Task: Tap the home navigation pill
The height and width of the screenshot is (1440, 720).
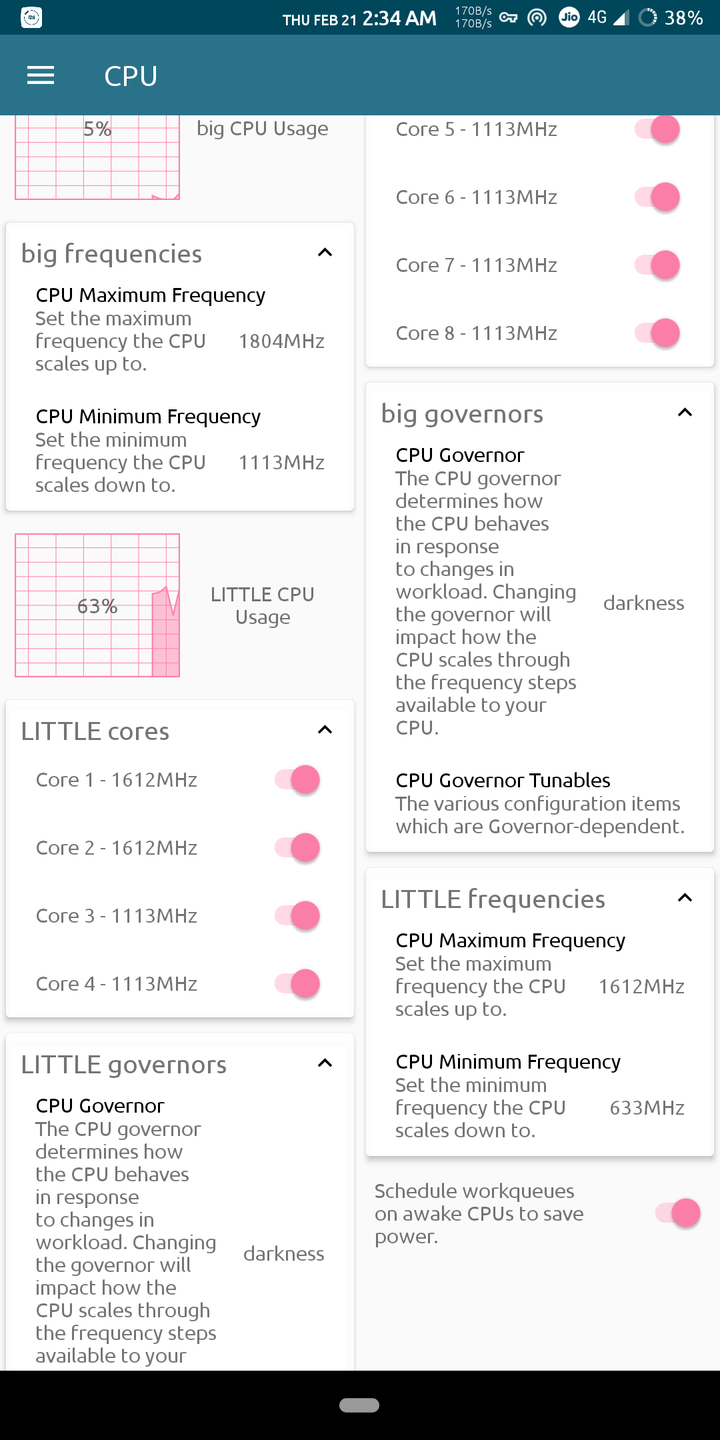Action: (359, 1405)
